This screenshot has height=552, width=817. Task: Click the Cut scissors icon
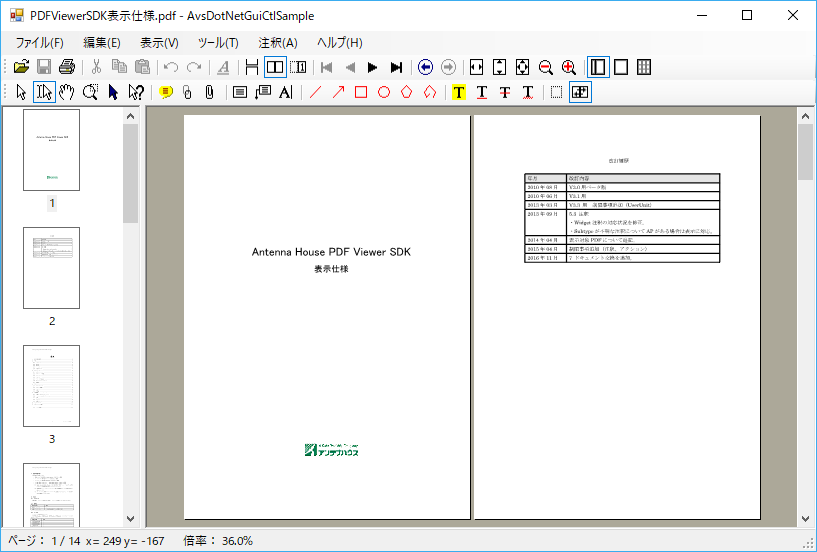pyautogui.click(x=96, y=67)
